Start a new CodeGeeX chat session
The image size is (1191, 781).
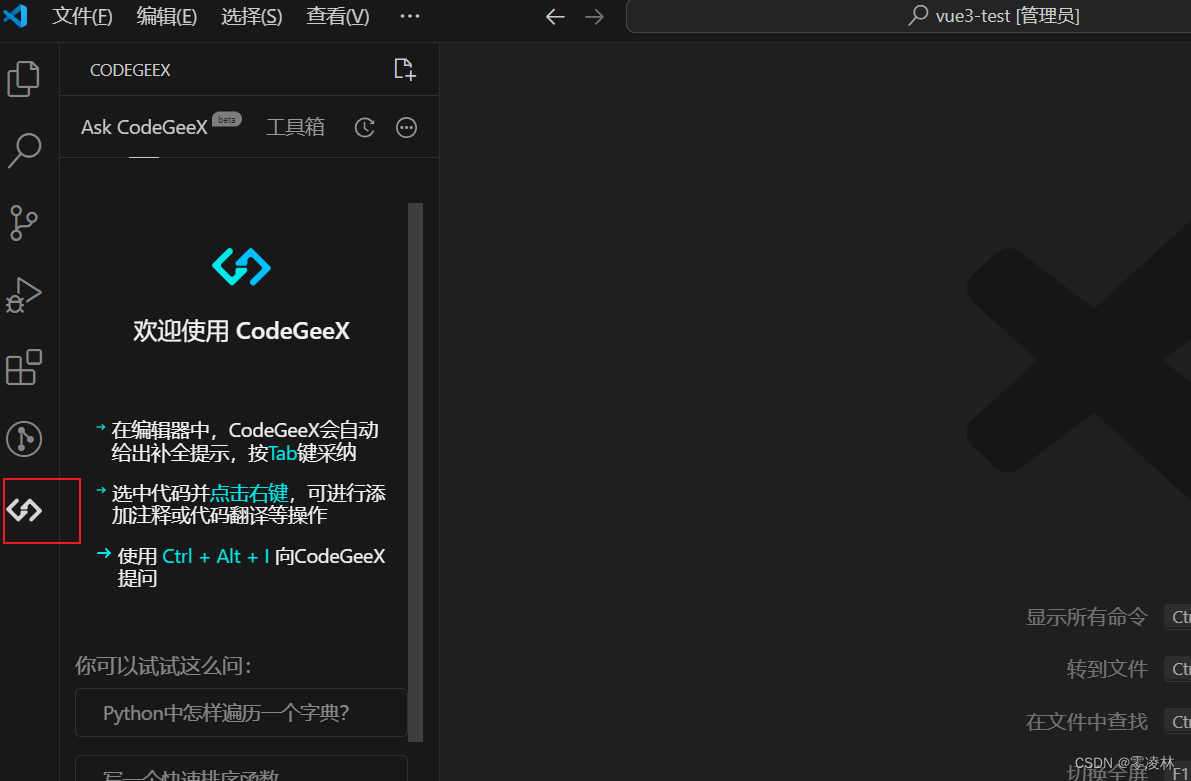(x=405, y=69)
